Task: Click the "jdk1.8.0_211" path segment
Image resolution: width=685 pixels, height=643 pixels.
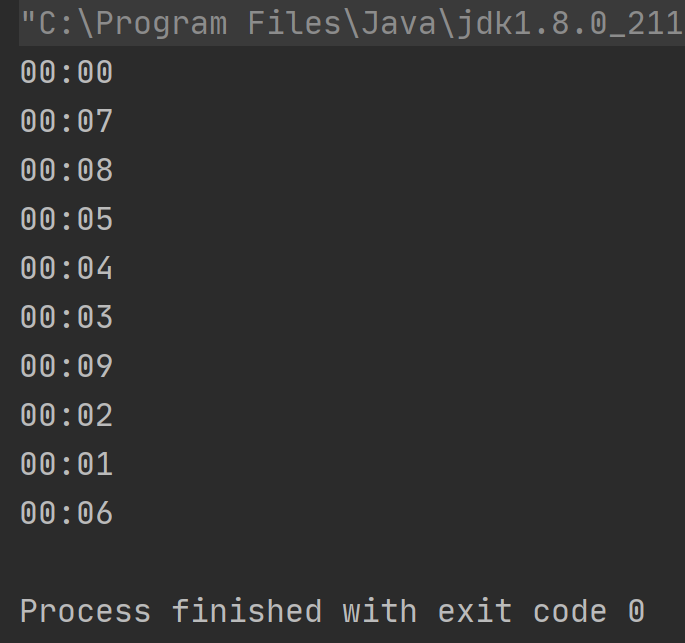Action: click(571, 24)
